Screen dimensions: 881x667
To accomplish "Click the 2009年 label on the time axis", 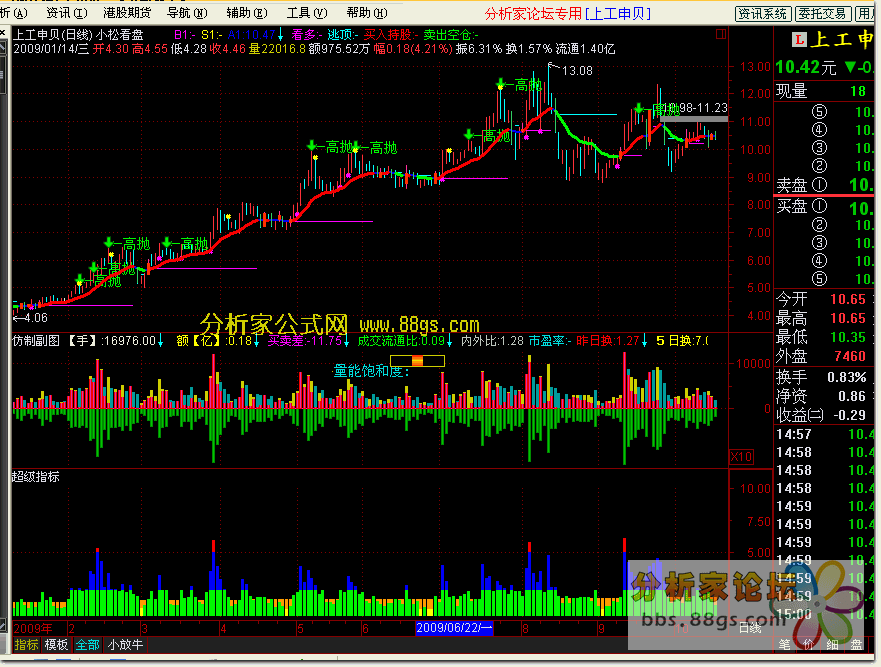I will click(33, 628).
